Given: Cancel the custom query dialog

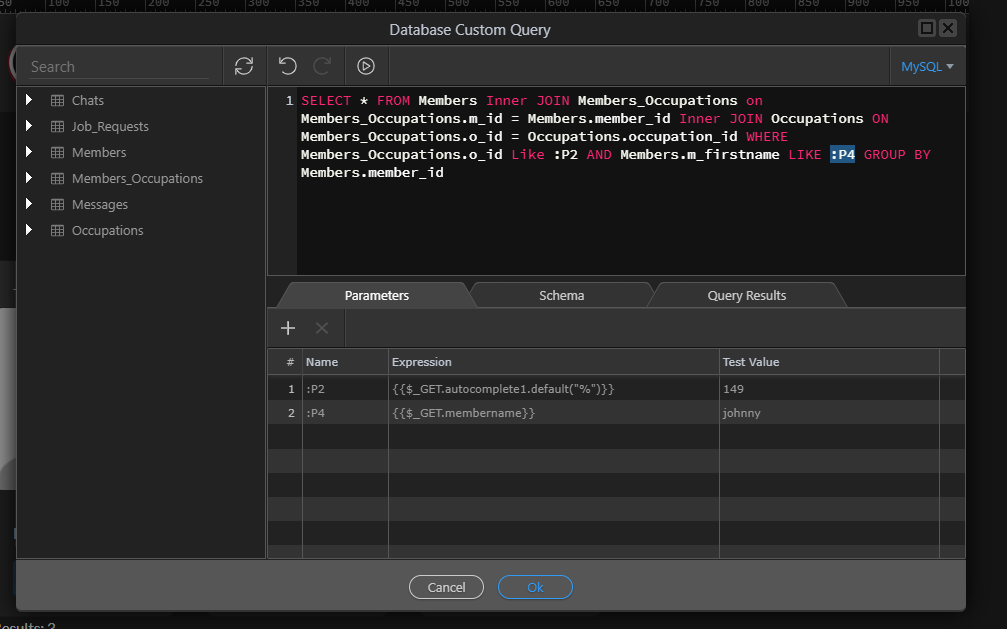Looking at the screenshot, I should point(446,587).
